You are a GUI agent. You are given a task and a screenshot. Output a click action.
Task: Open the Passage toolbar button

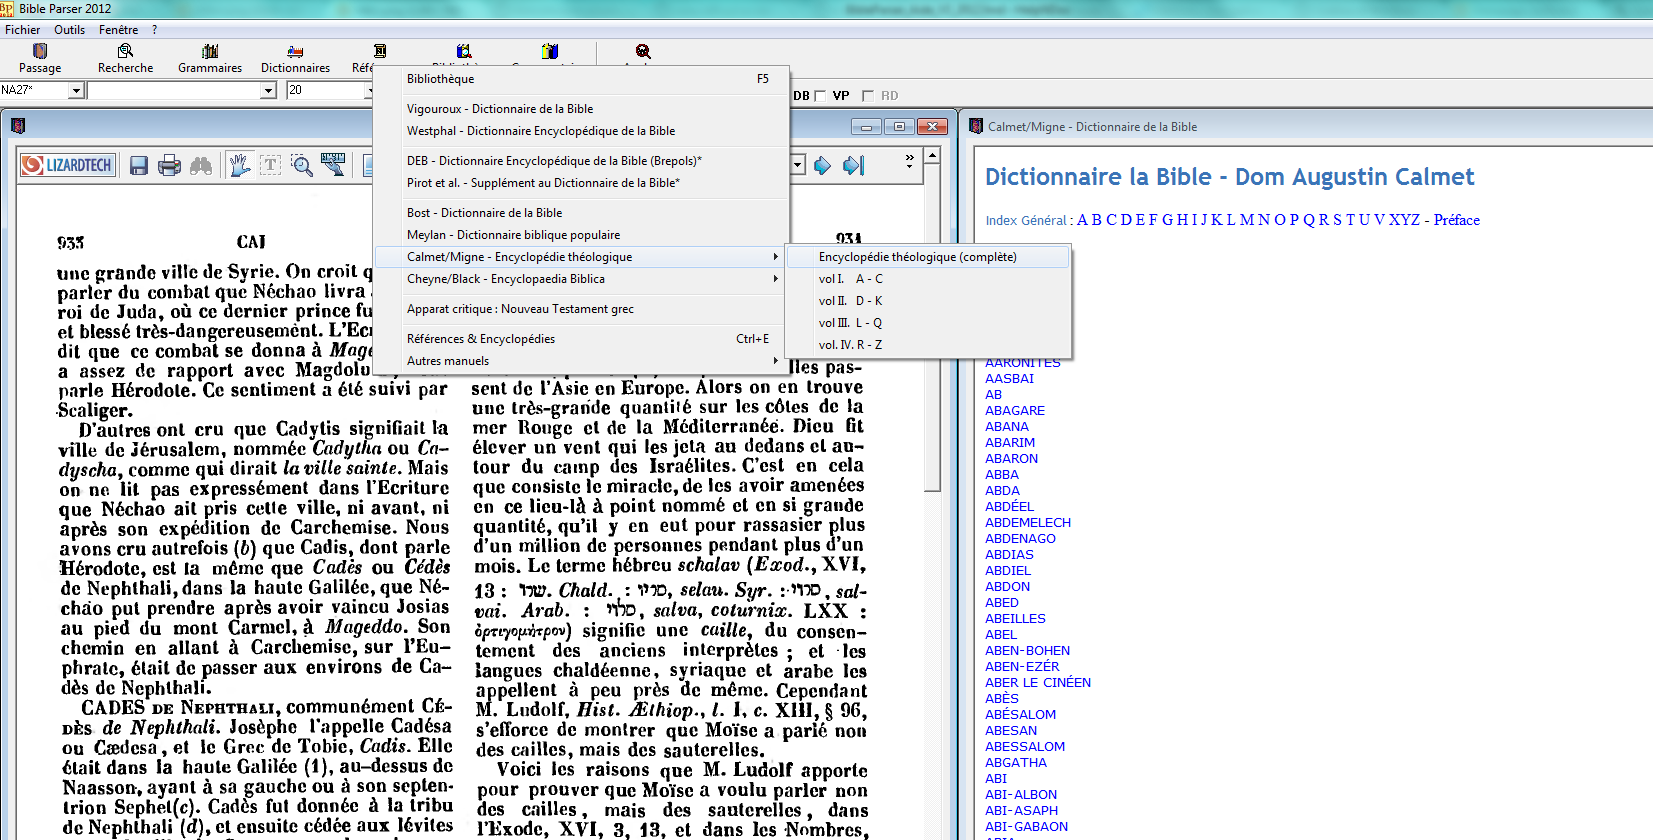click(x=40, y=58)
